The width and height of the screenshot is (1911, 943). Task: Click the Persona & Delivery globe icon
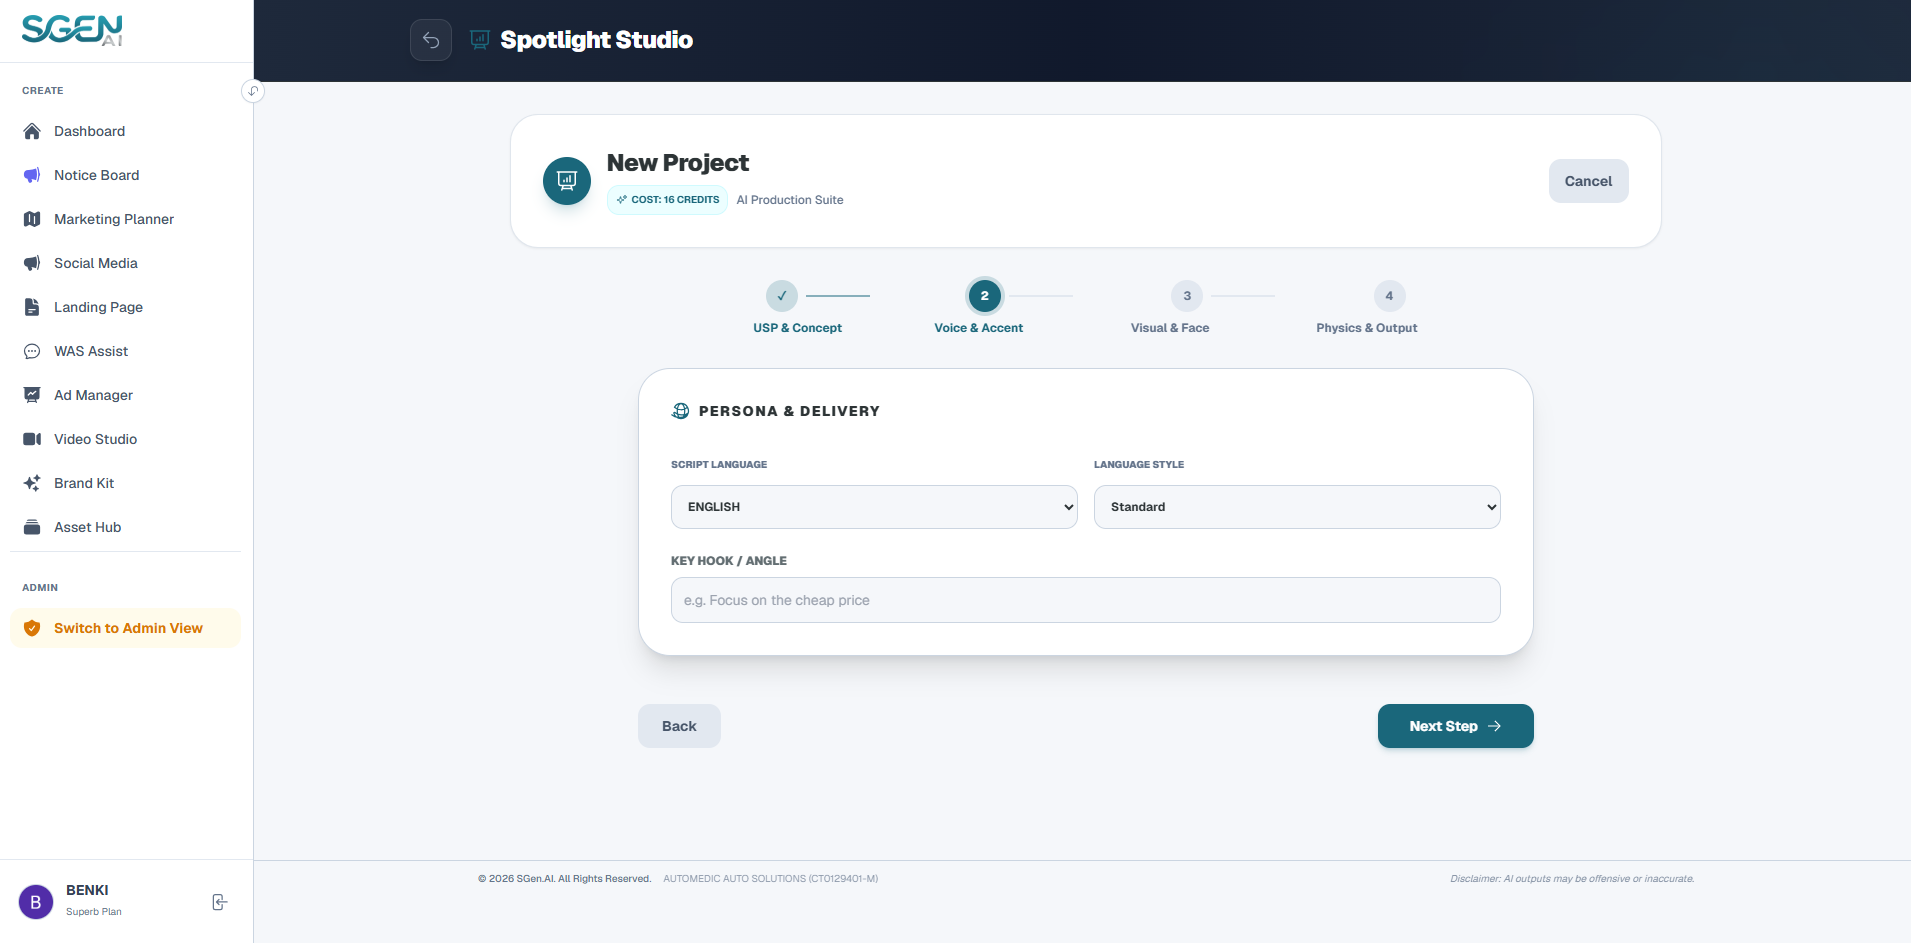(x=681, y=411)
